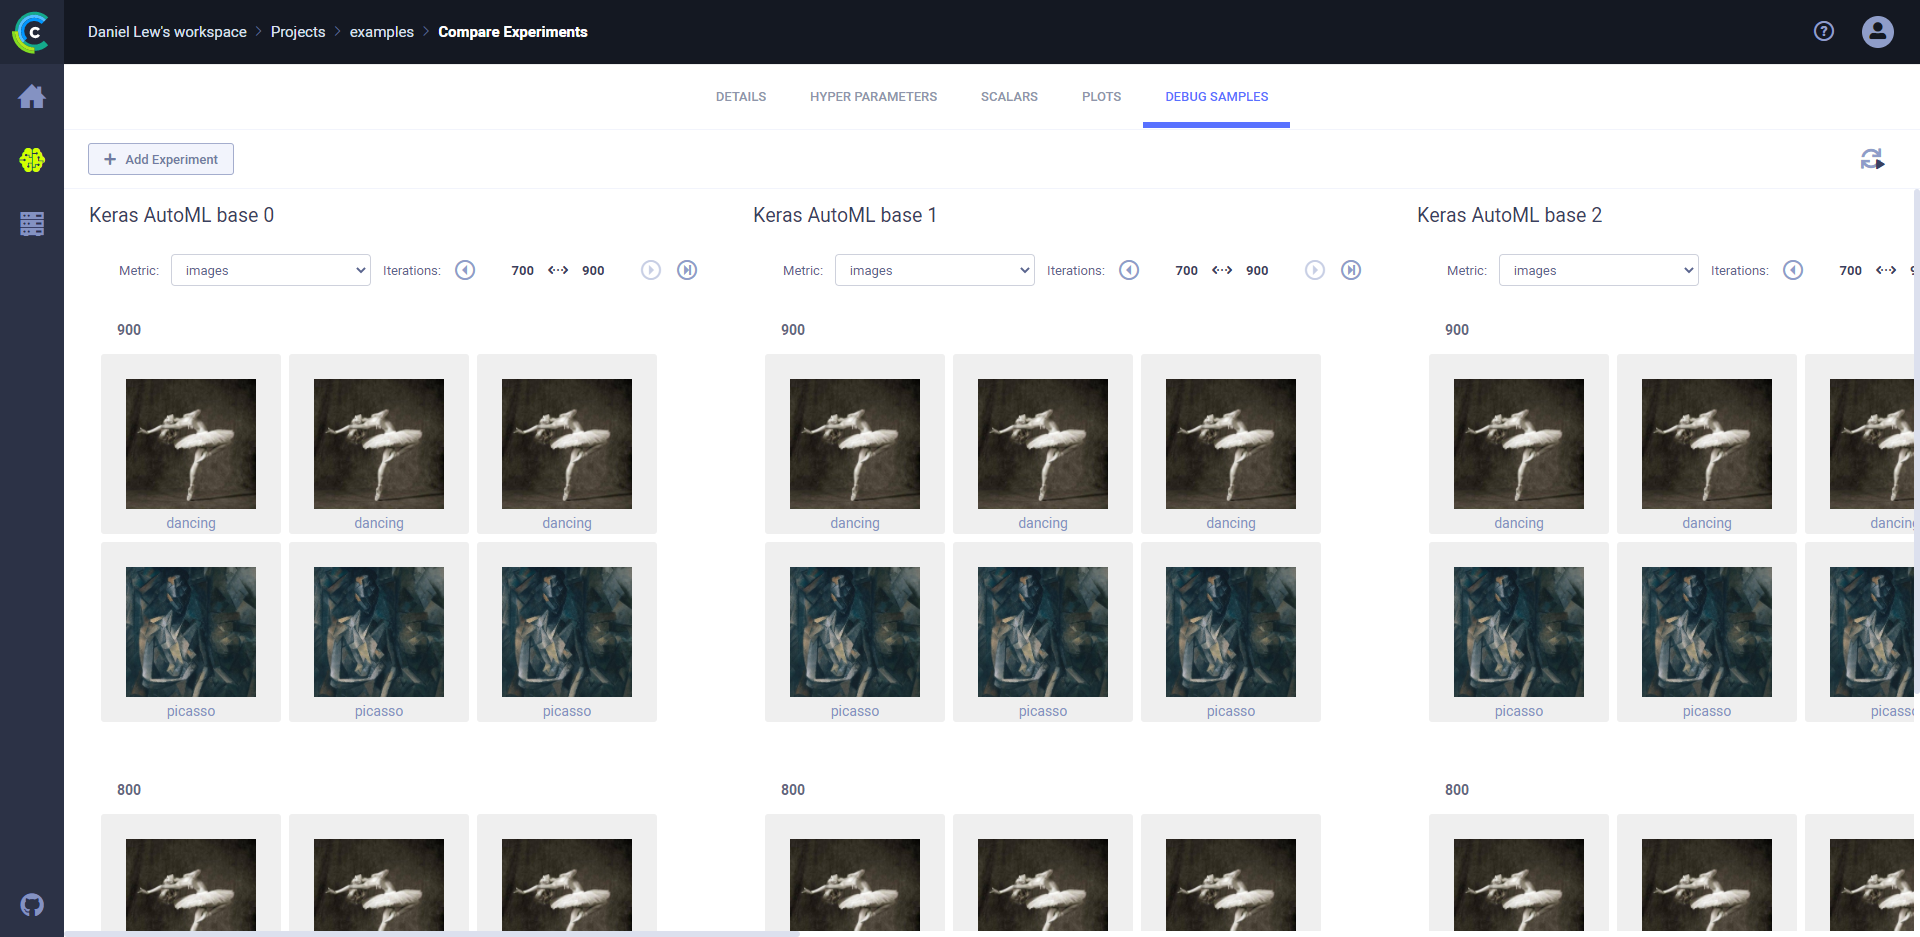
Task: Expand Metric dropdown for Keras AutoML base 1
Action: 934,270
